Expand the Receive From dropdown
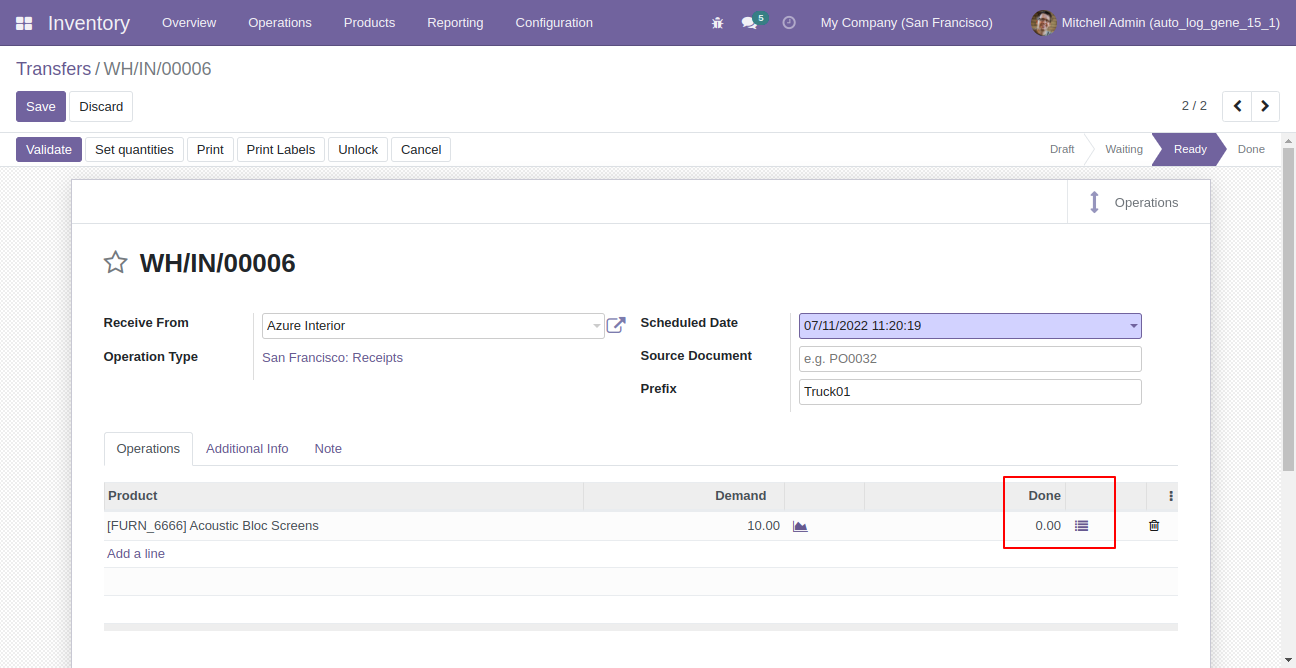1296x668 pixels. [596, 326]
